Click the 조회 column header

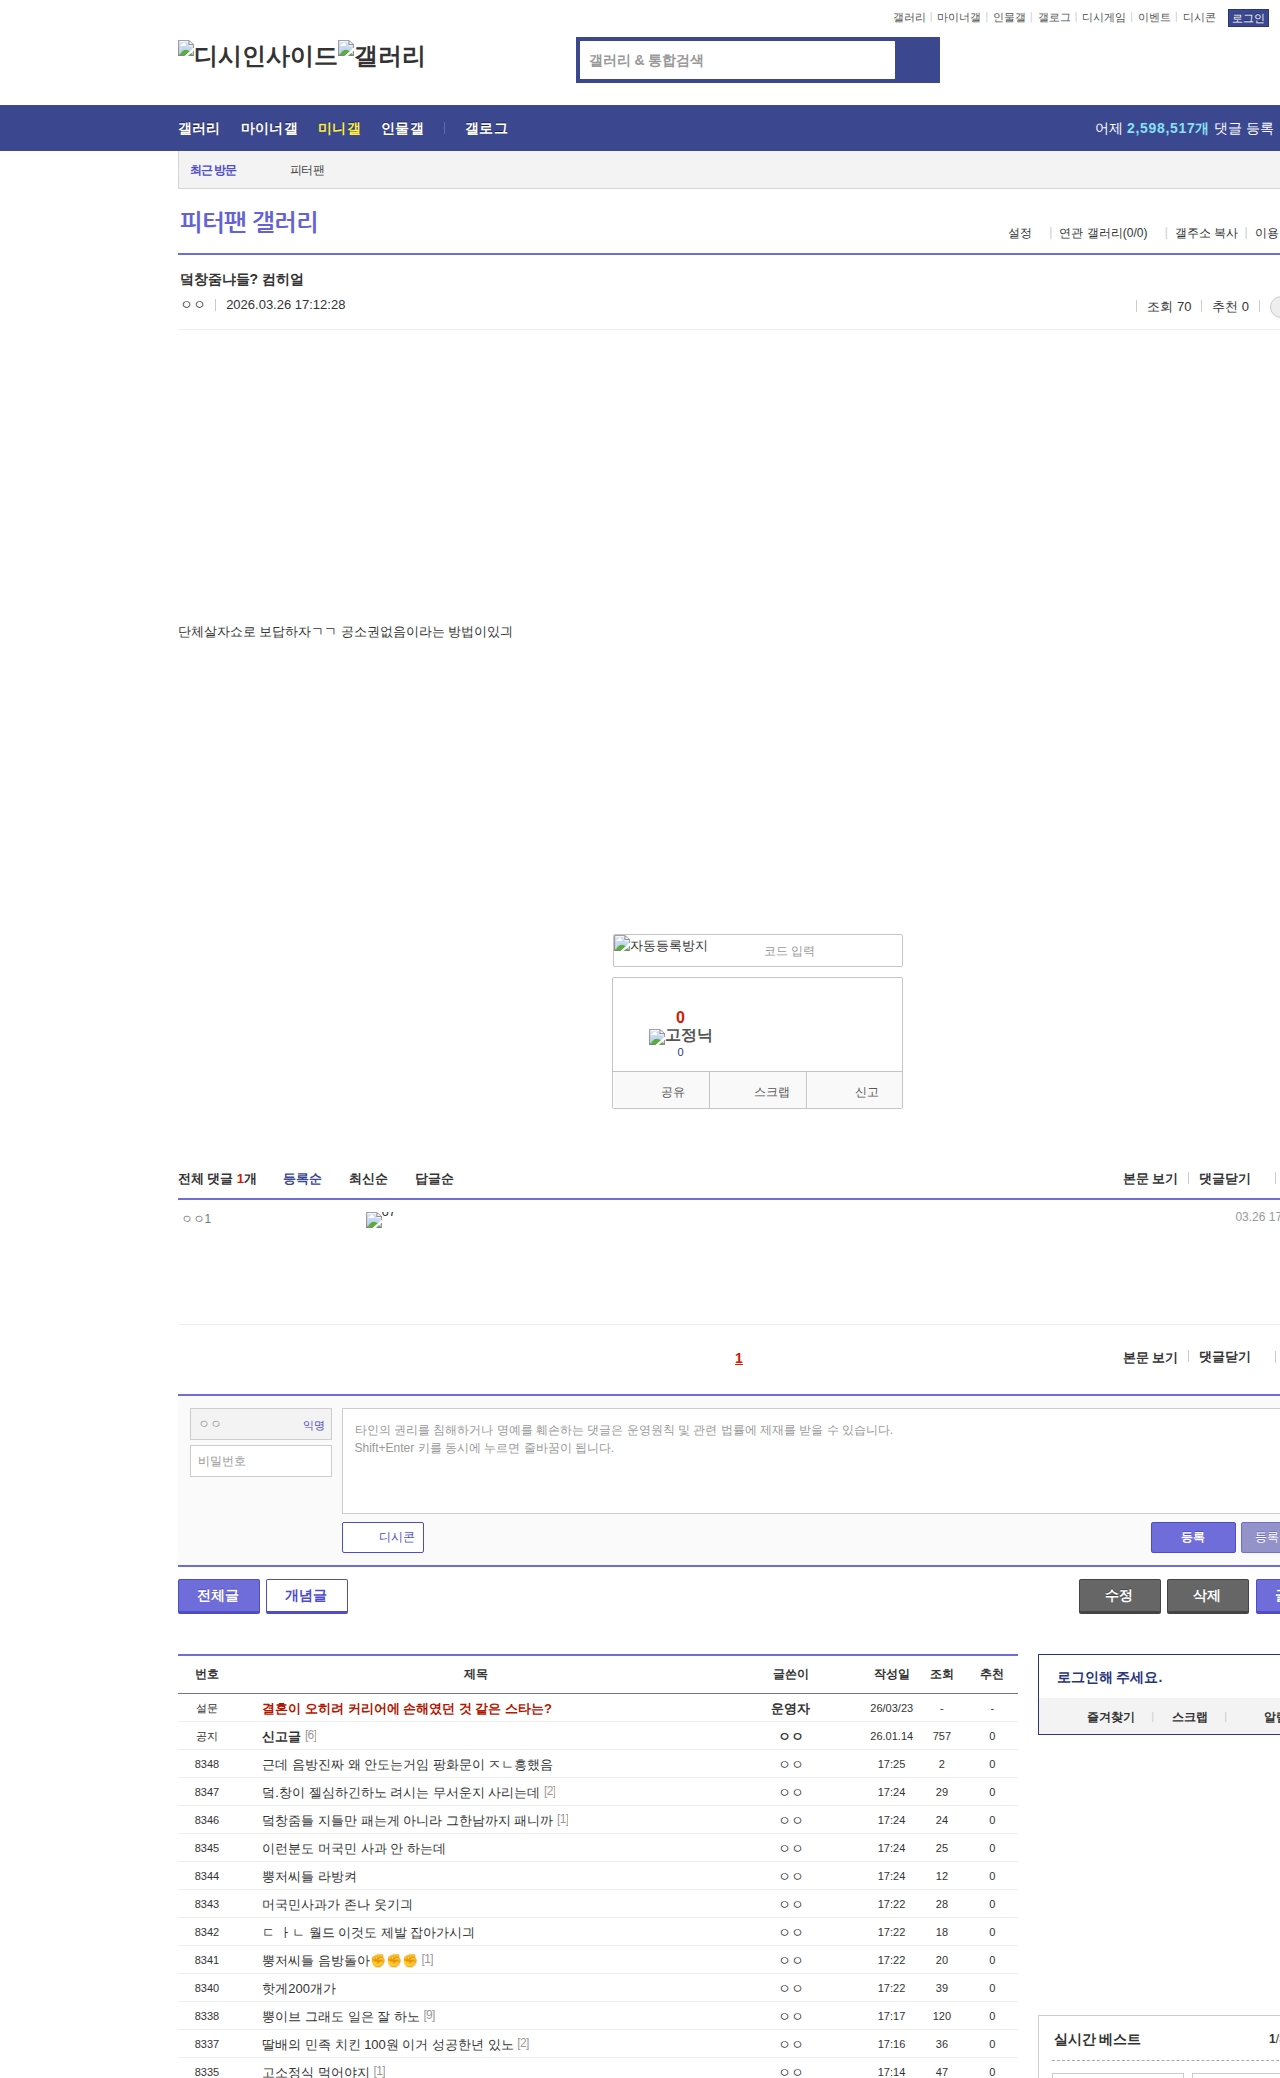coord(942,1674)
